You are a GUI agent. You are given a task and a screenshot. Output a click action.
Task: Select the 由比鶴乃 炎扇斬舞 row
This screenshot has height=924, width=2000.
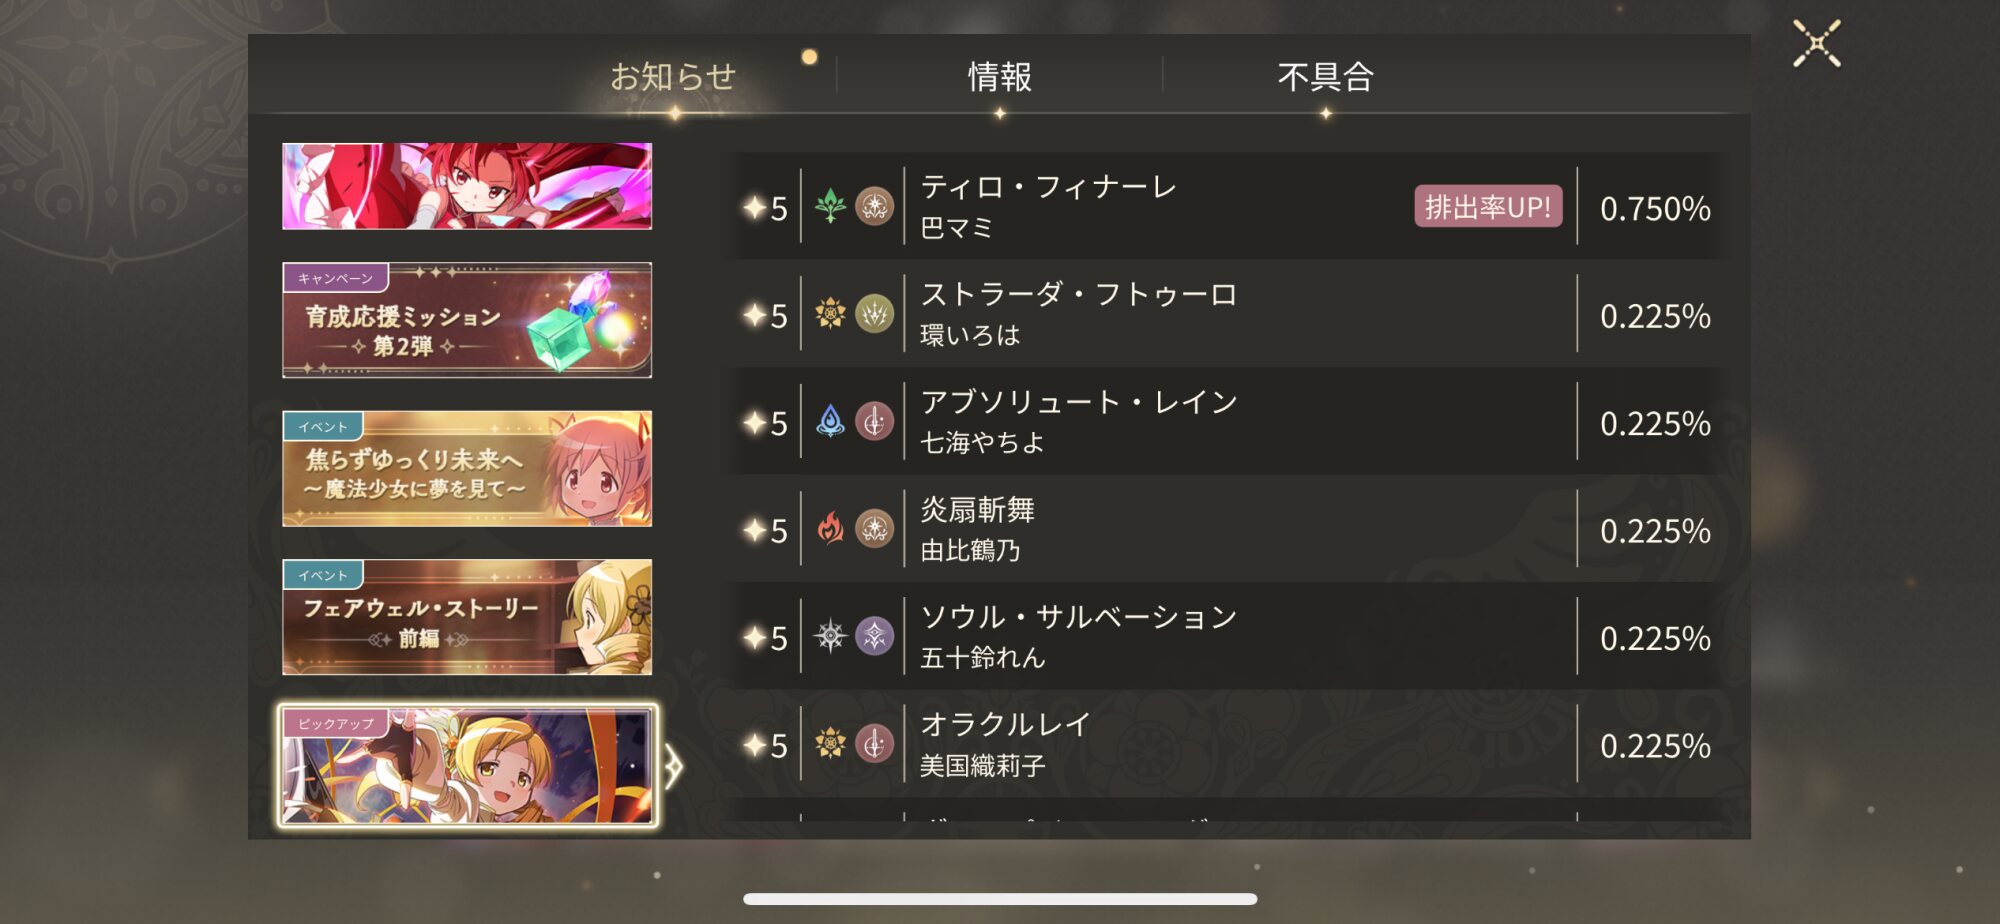click(1228, 529)
